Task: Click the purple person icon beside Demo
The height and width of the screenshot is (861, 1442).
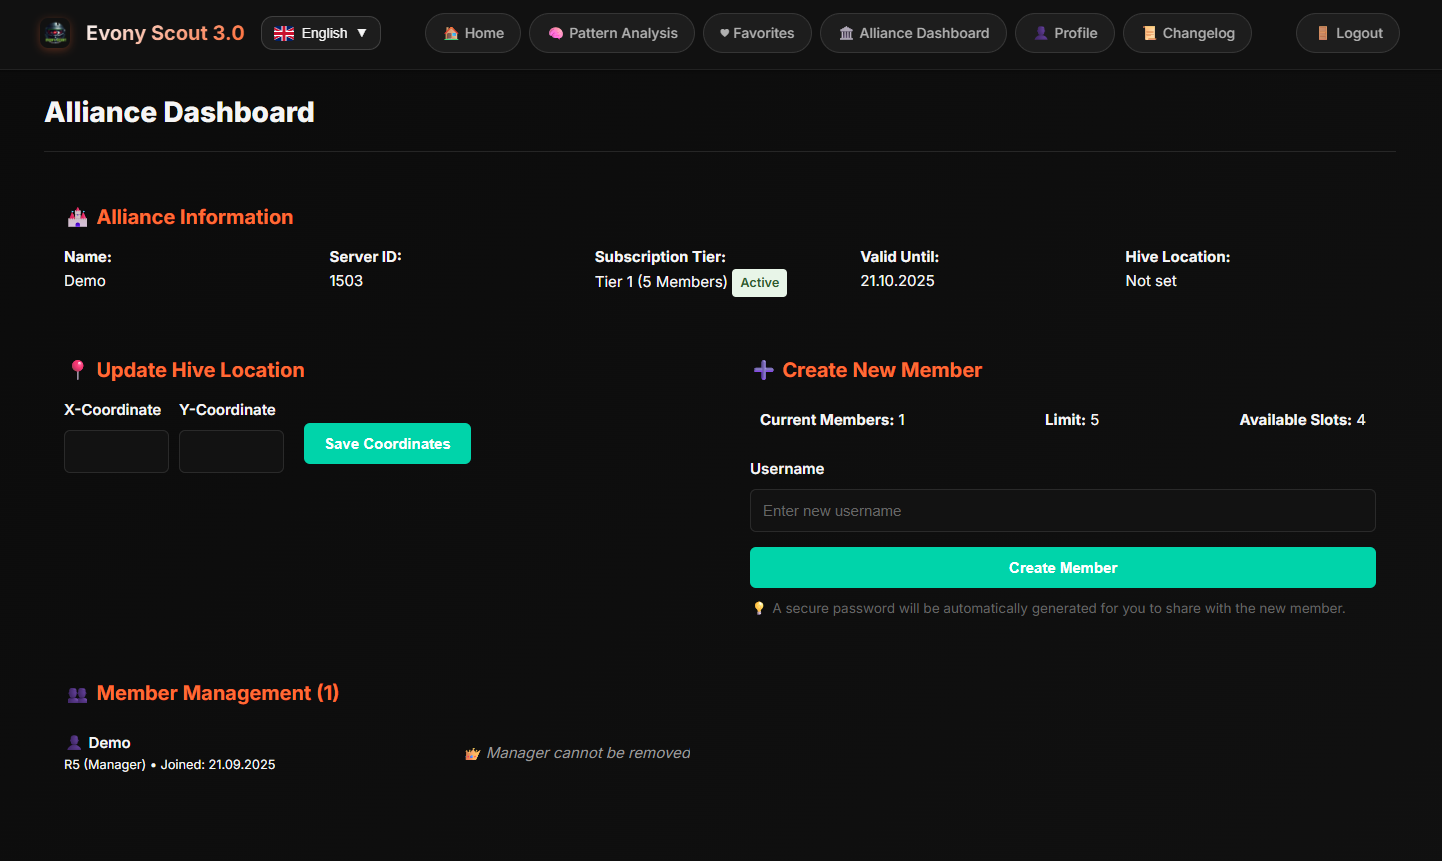Action: click(x=73, y=742)
